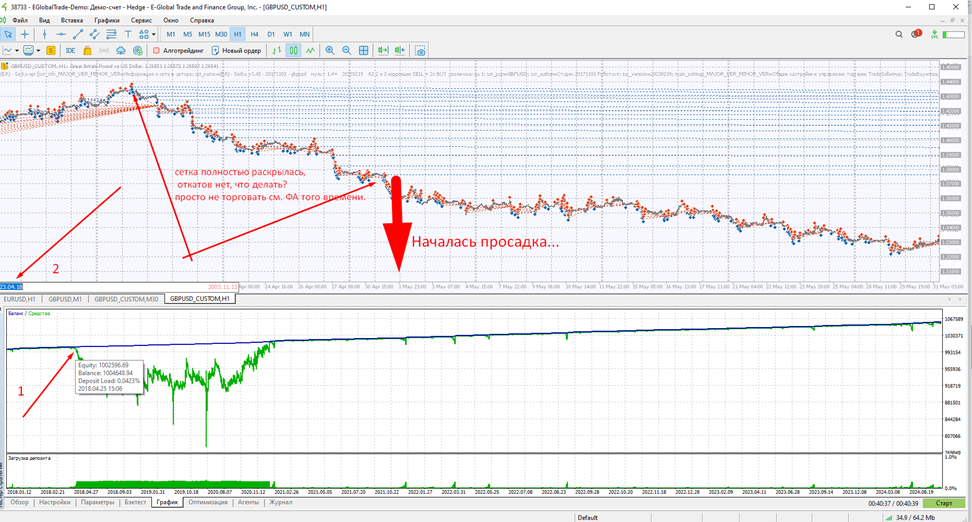Screen dimensions: 972x522
Task: Switch chart to M30 timeframe
Action: click(x=221, y=34)
